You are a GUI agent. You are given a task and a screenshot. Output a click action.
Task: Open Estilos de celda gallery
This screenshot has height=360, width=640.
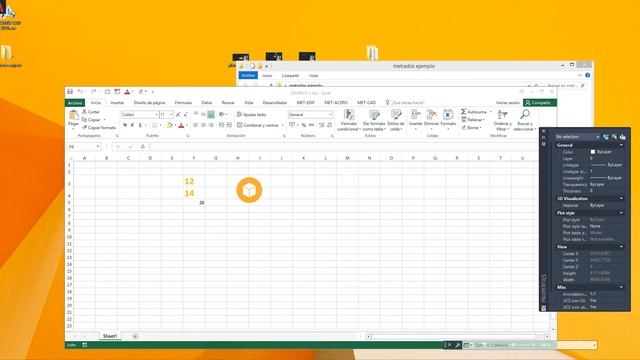(x=396, y=120)
